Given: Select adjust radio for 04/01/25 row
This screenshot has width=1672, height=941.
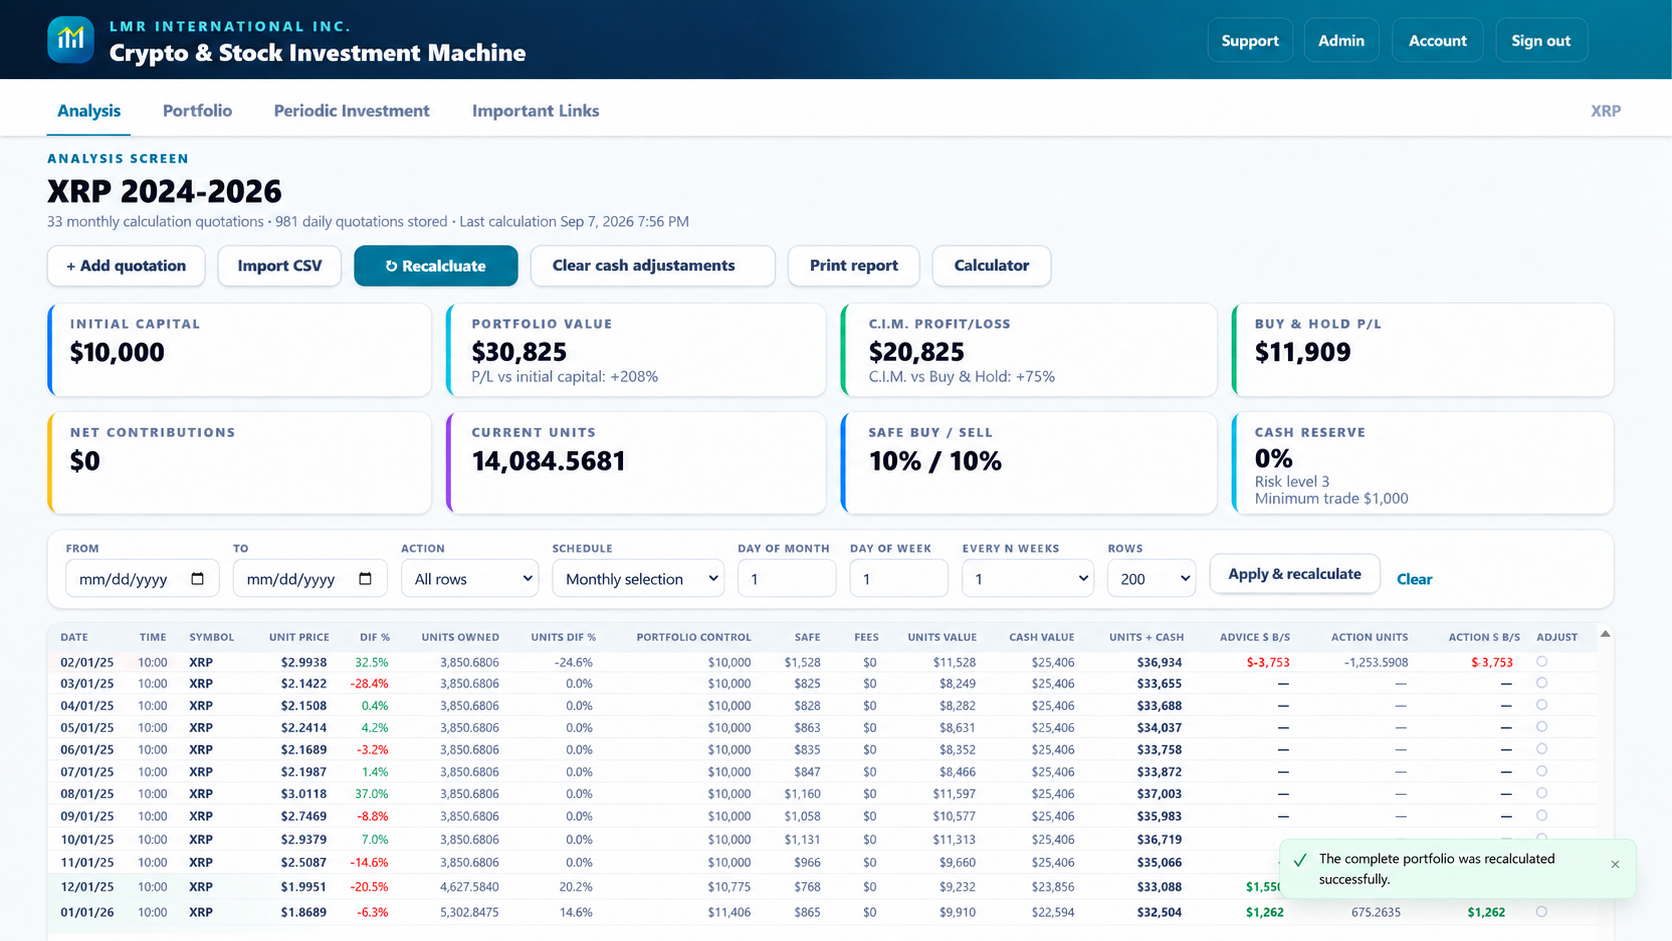Looking at the screenshot, I should (1541, 705).
